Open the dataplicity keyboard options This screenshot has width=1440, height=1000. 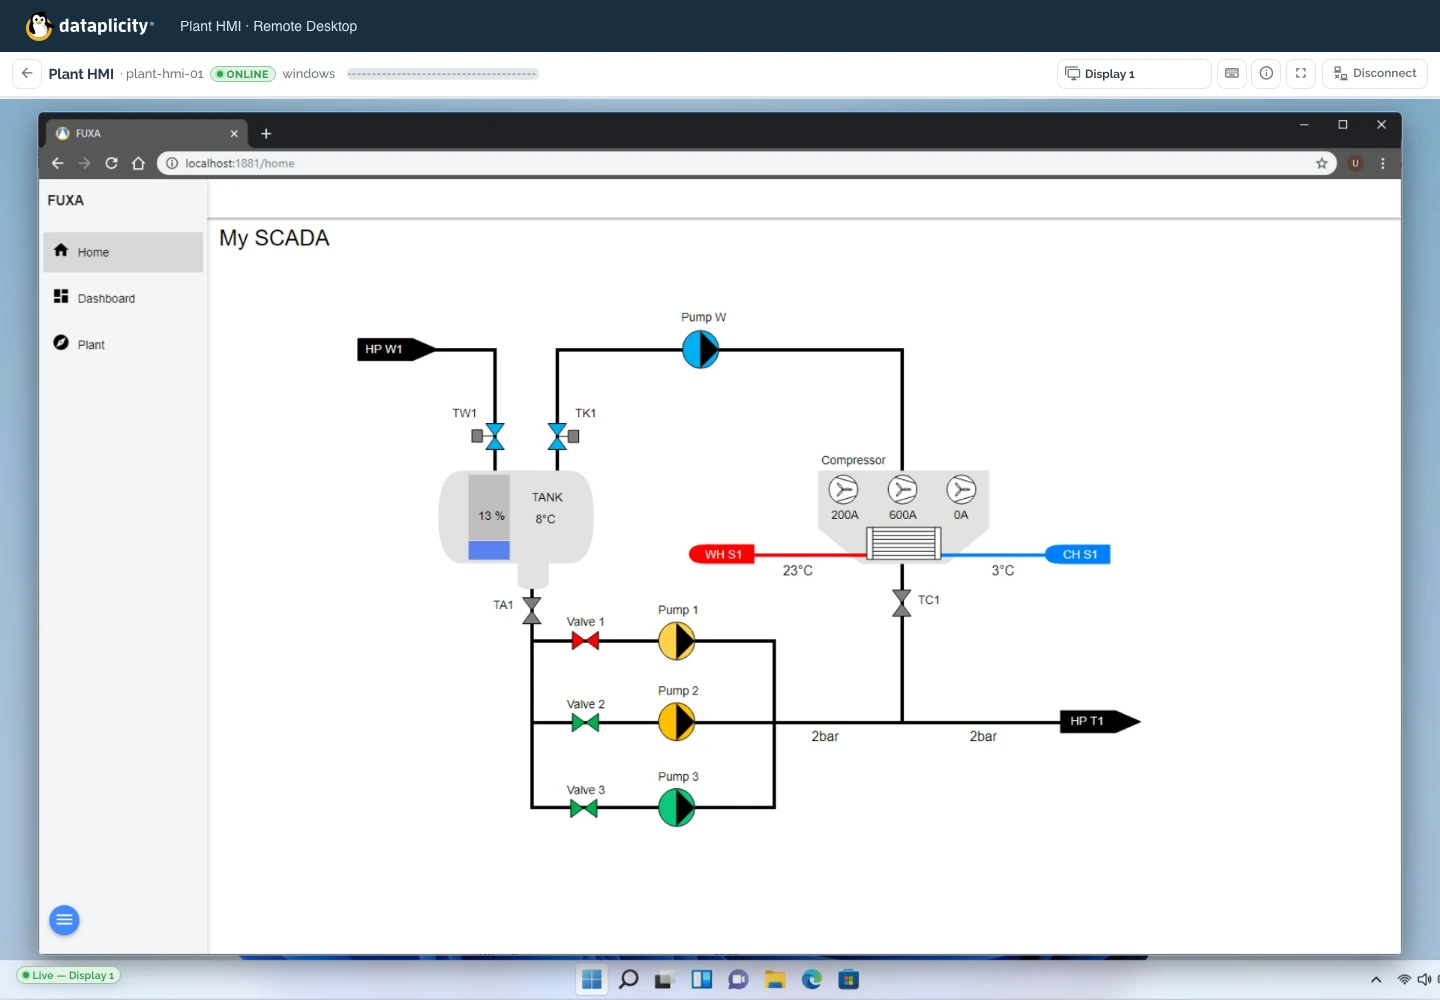point(1232,73)
